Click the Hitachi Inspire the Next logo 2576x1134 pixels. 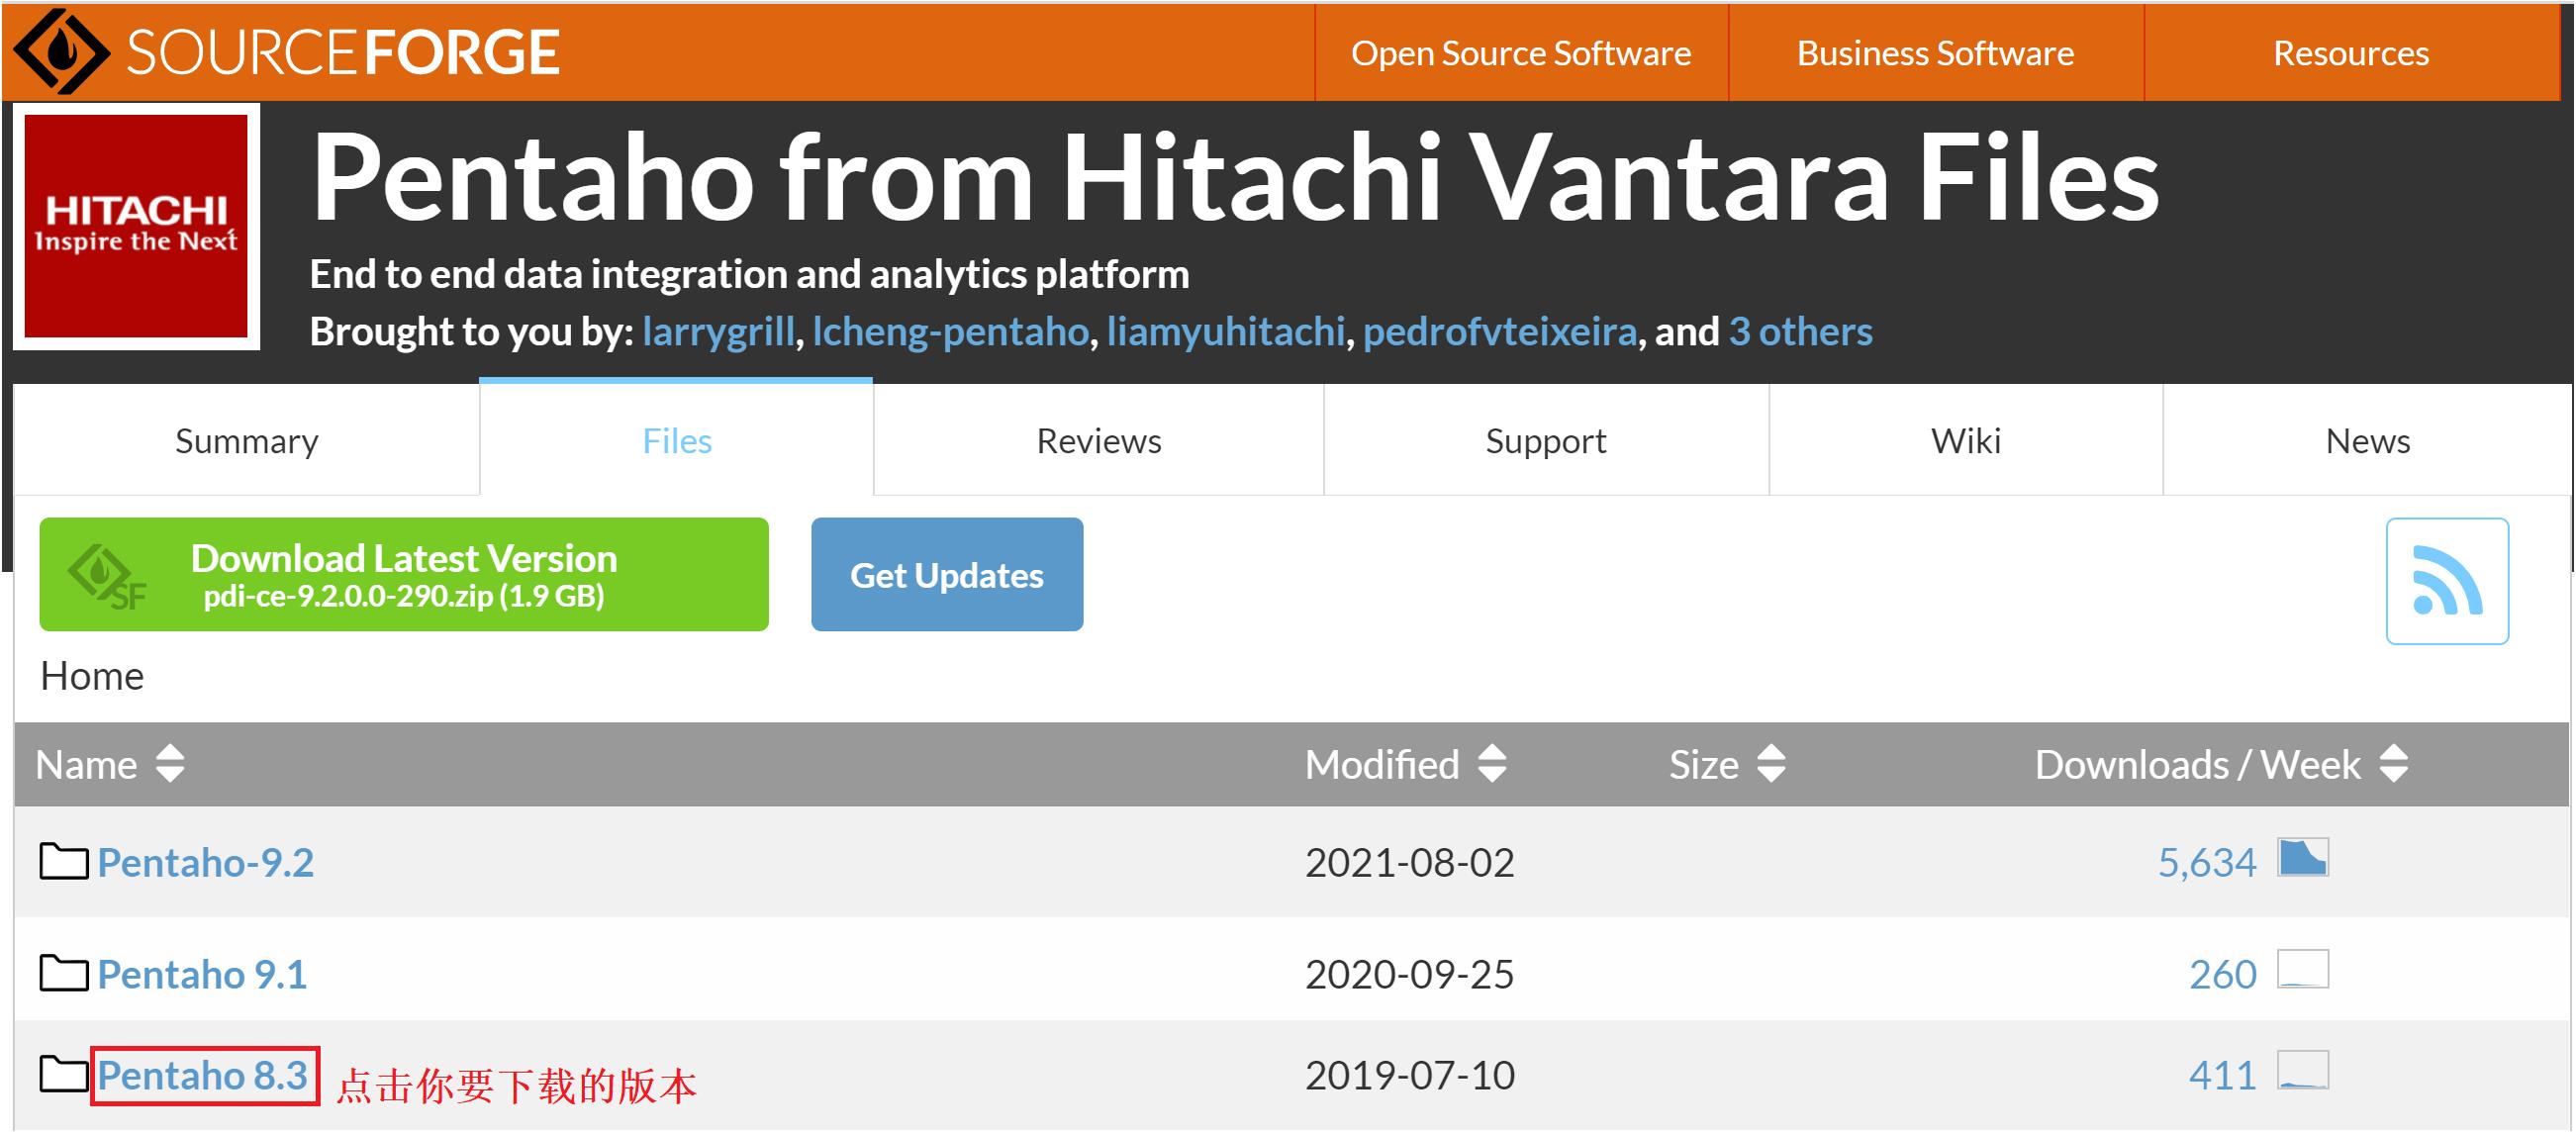tap(136, 226)
